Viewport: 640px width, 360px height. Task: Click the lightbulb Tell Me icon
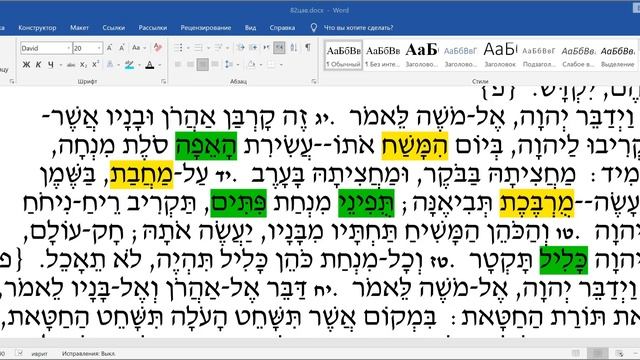click(x=313, y=27)
